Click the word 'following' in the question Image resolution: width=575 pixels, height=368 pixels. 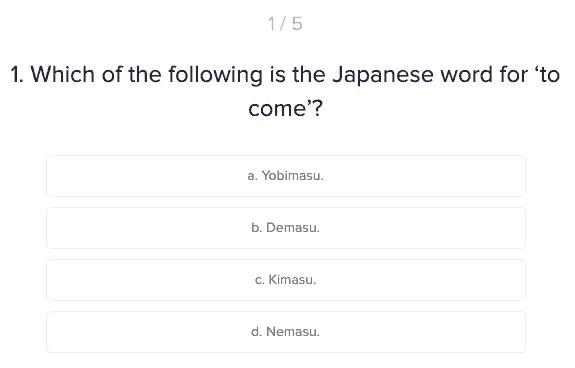[x=215, y=76]
